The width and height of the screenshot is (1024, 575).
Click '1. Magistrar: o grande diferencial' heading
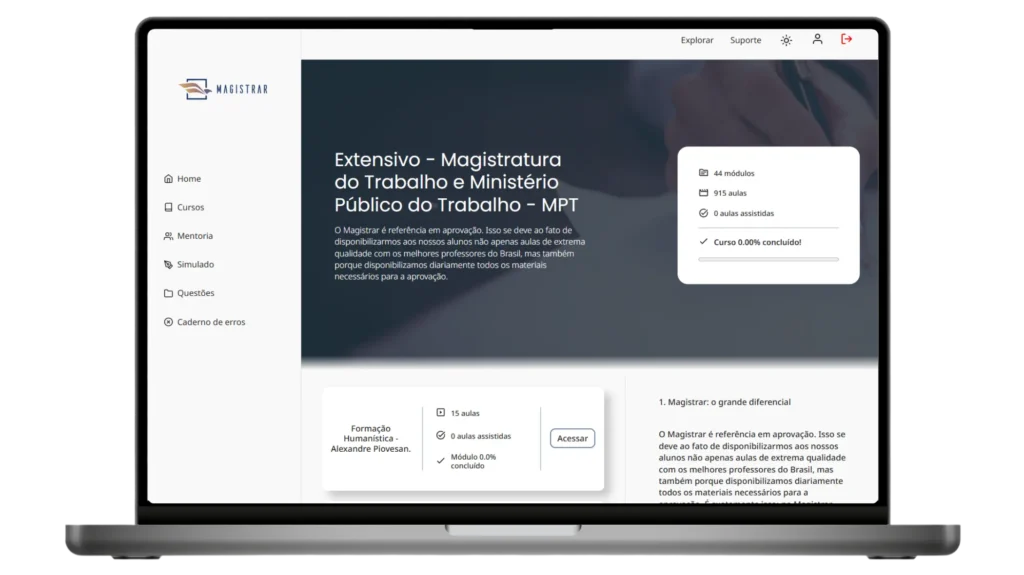724,402
